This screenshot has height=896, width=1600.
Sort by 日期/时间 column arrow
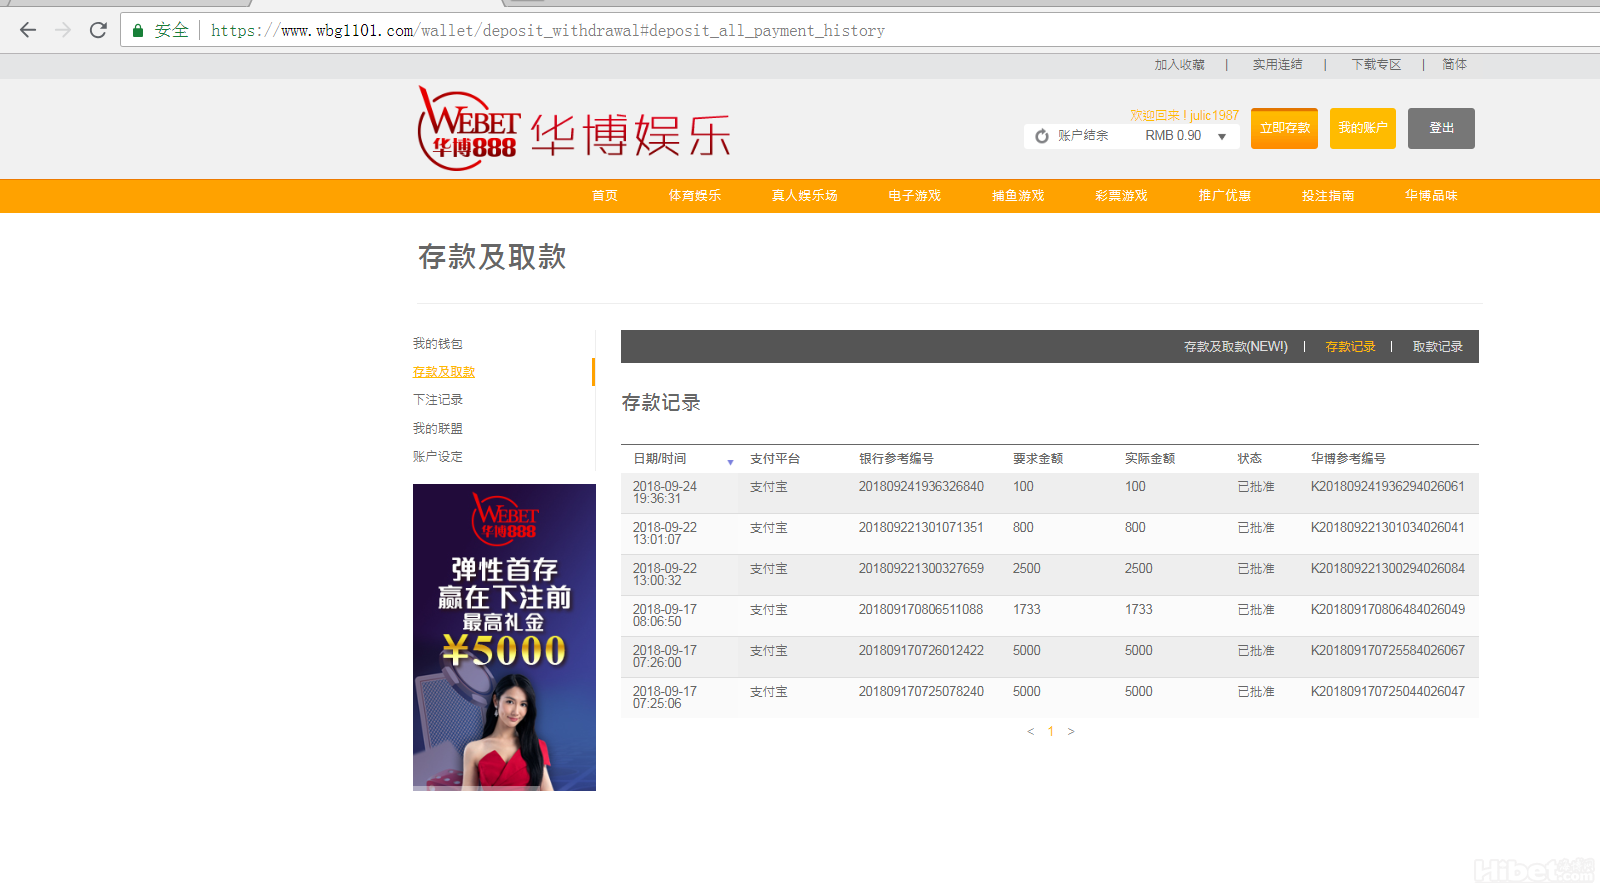pos(730,461)
